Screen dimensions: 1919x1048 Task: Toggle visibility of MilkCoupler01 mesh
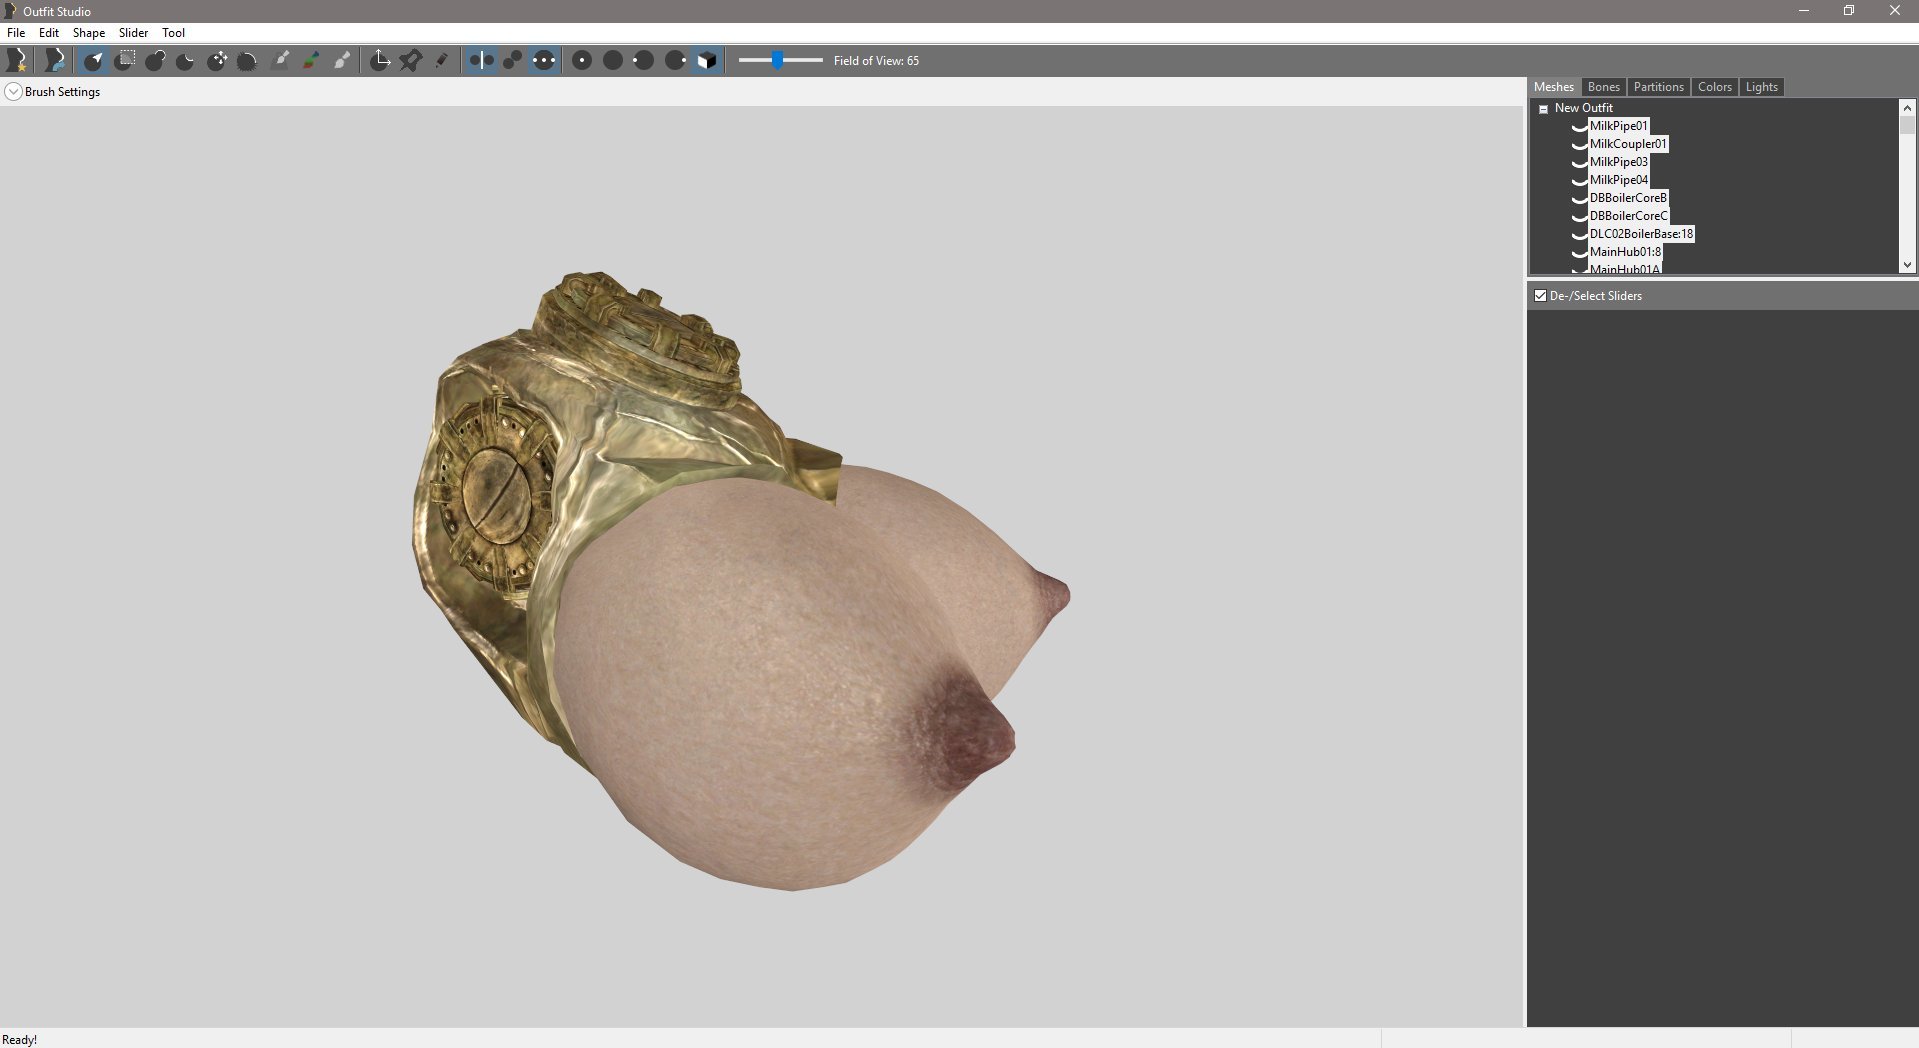pyautogui.click(x=1579, y=144)
